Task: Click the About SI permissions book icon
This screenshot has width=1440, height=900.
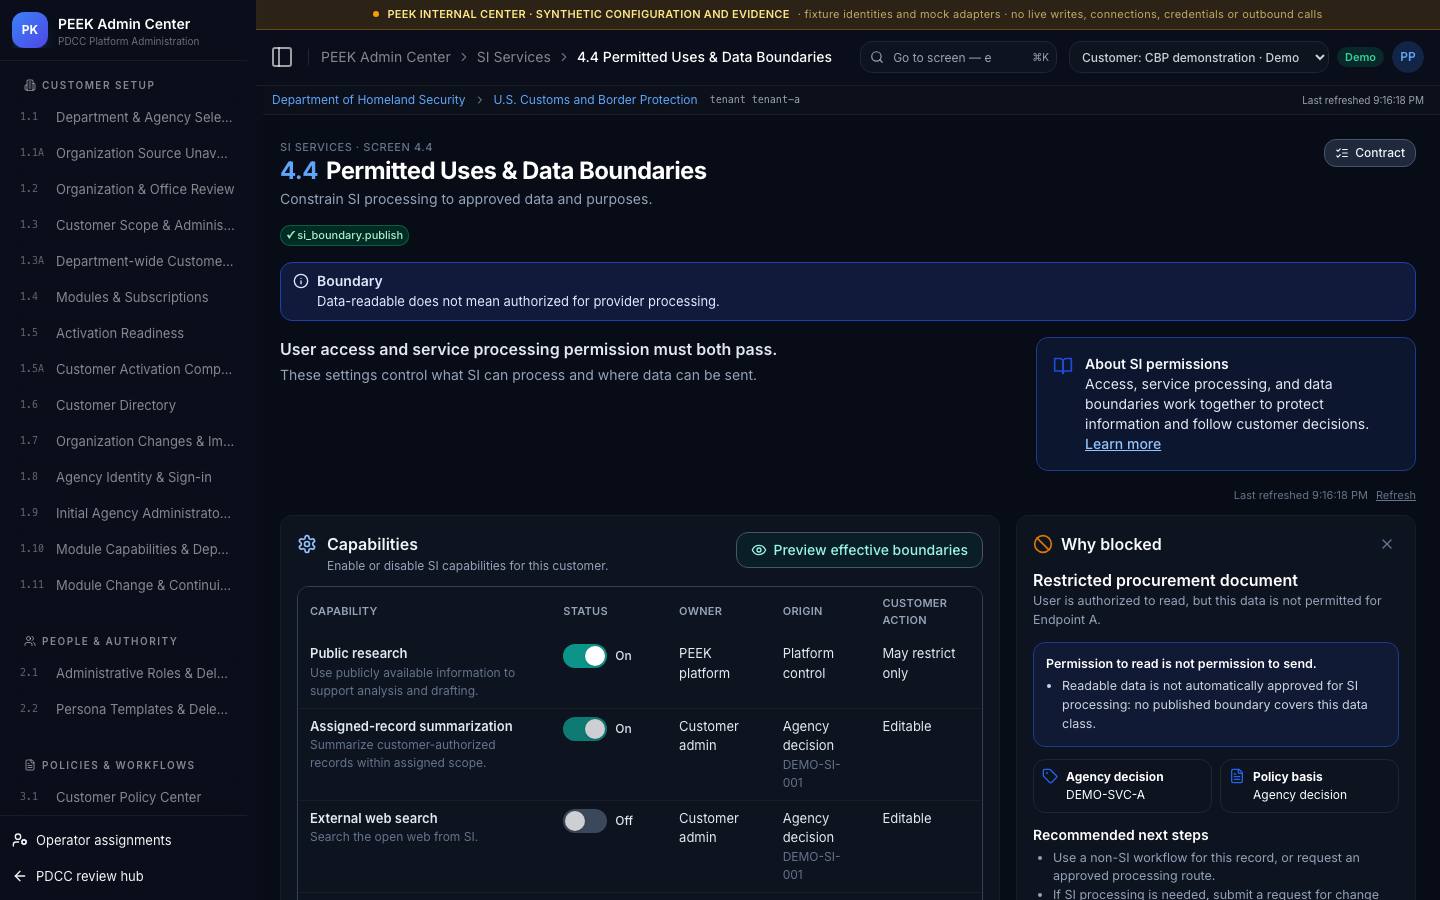Action: [x=1063, y=366]
